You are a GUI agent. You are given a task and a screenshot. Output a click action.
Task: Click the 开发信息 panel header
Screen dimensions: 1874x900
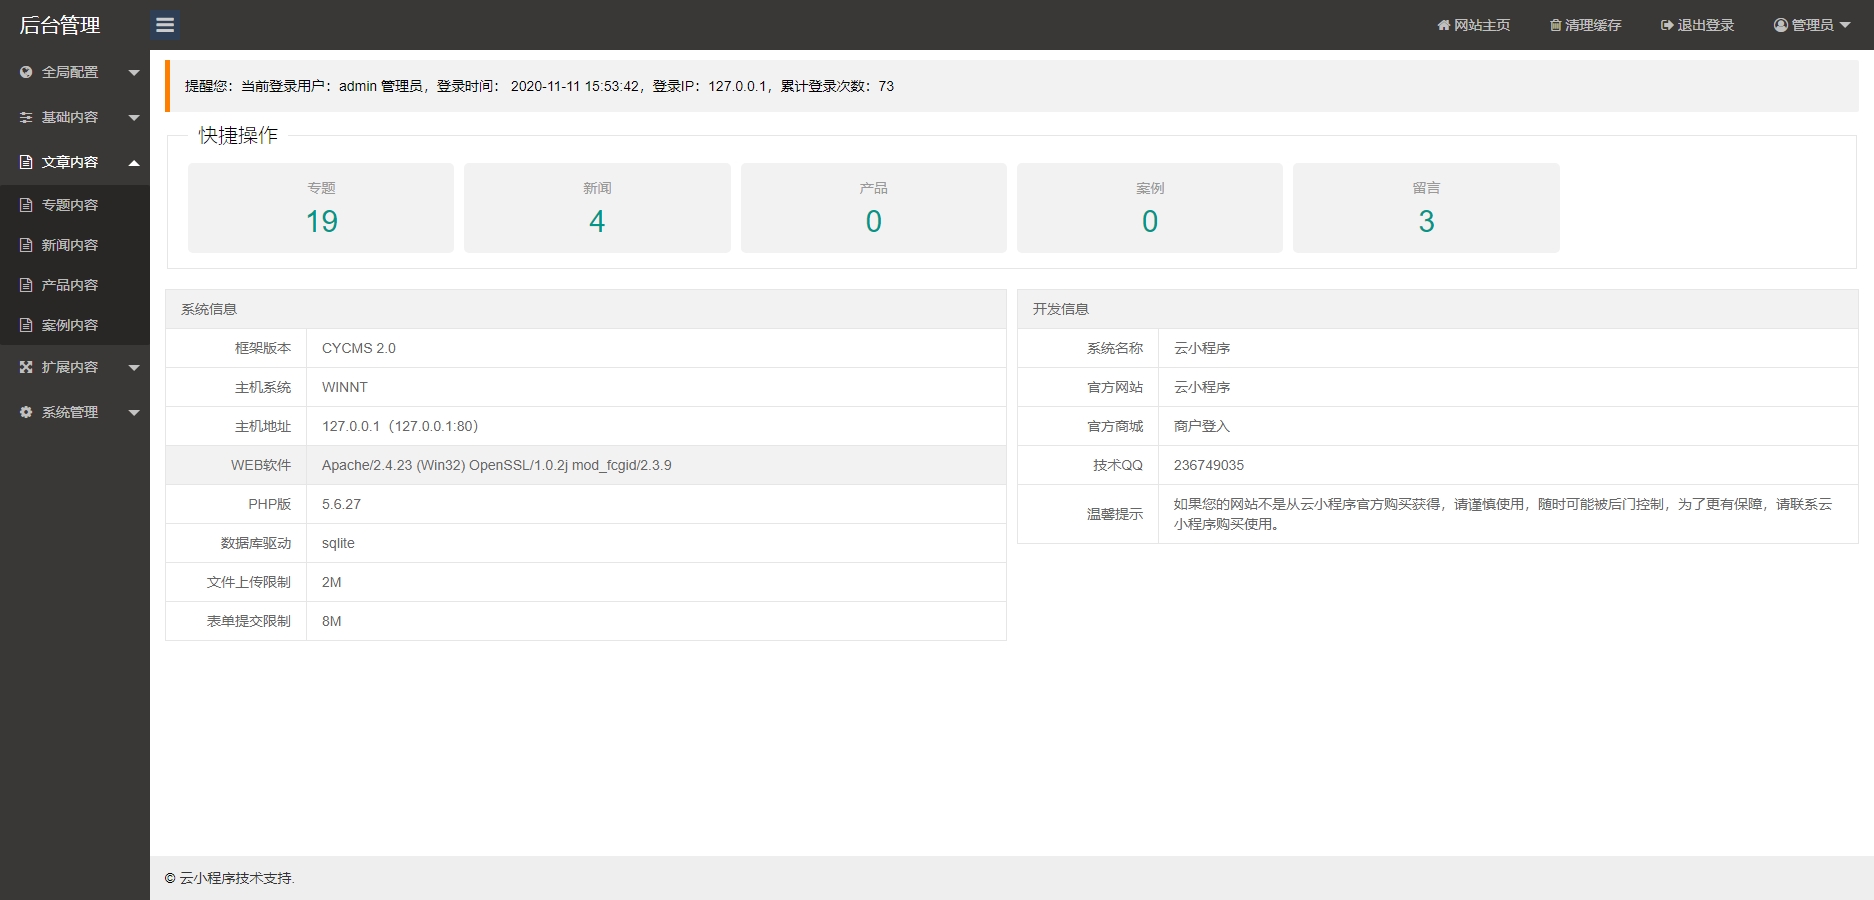(1438, 309)
